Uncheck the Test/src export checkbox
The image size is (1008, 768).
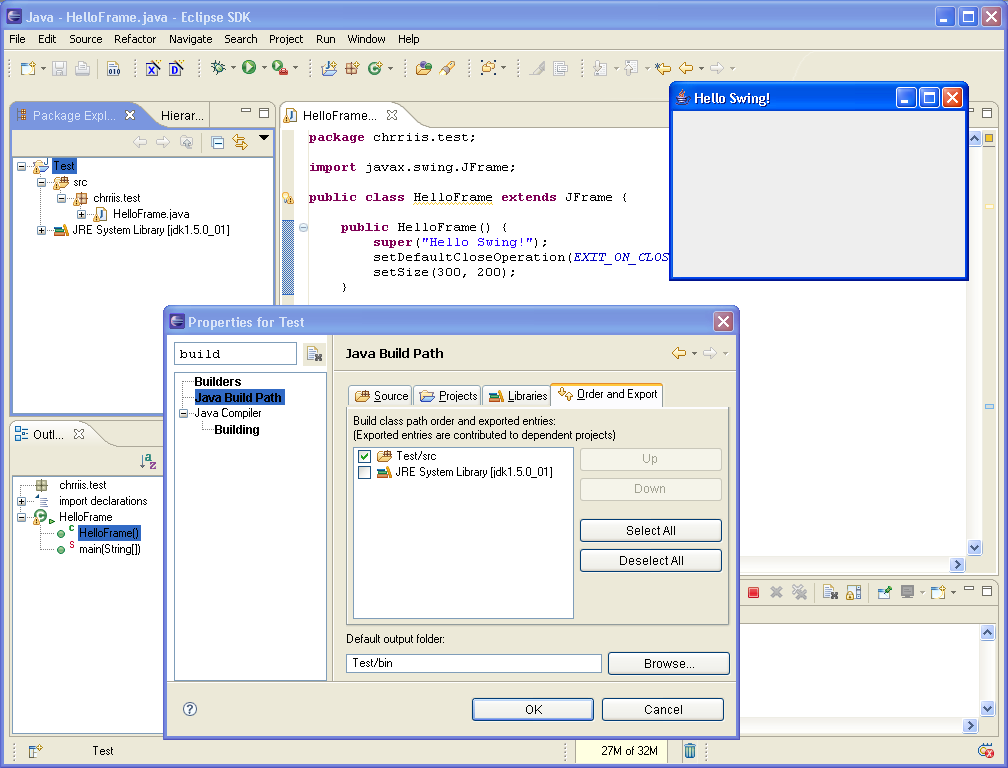pos(364,456)
